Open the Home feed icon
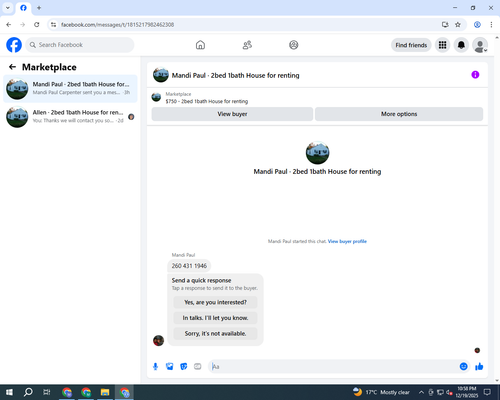500x400 pixels. pos(200,45)
